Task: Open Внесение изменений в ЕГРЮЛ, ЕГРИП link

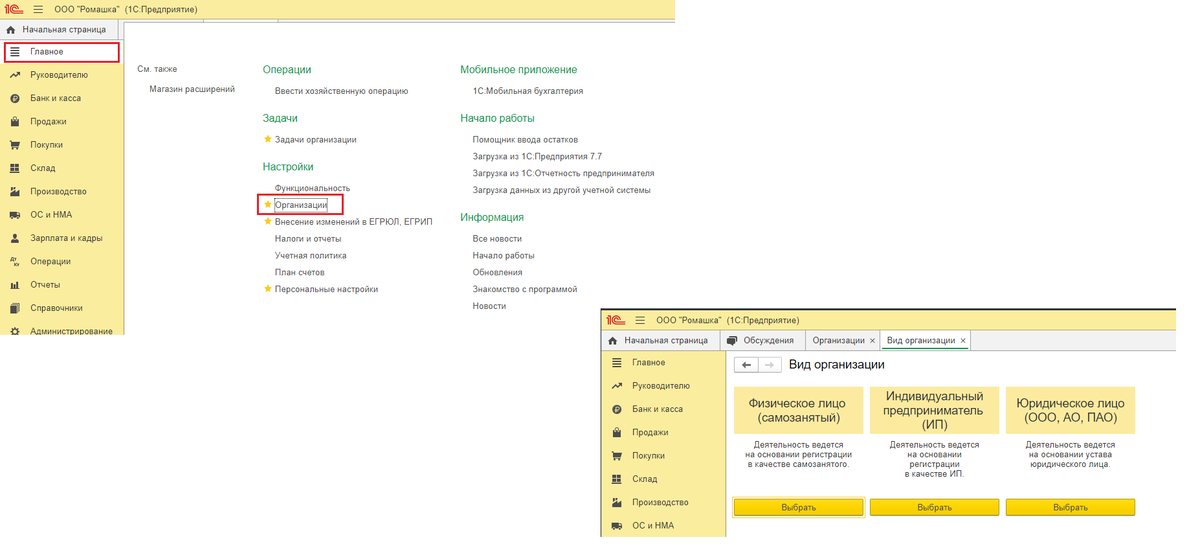Action: tap(353, 221)
